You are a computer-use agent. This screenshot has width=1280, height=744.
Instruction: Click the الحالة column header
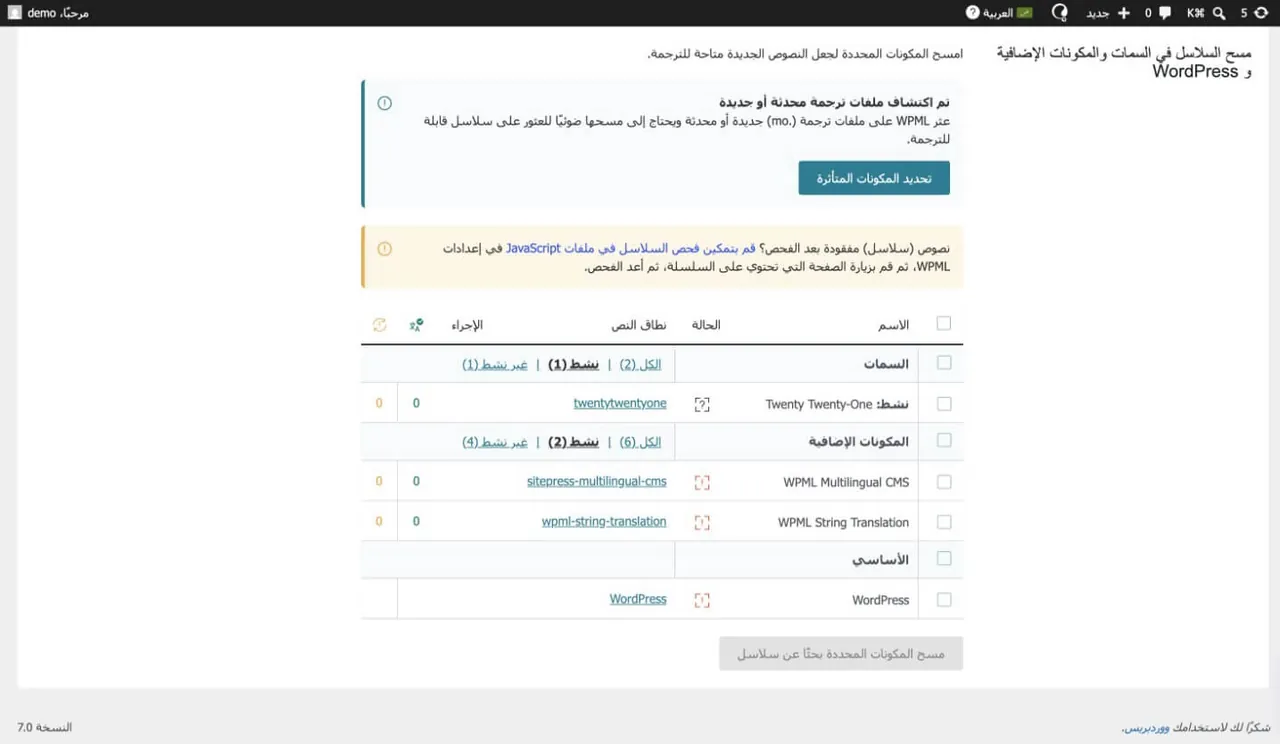(706, 325)
